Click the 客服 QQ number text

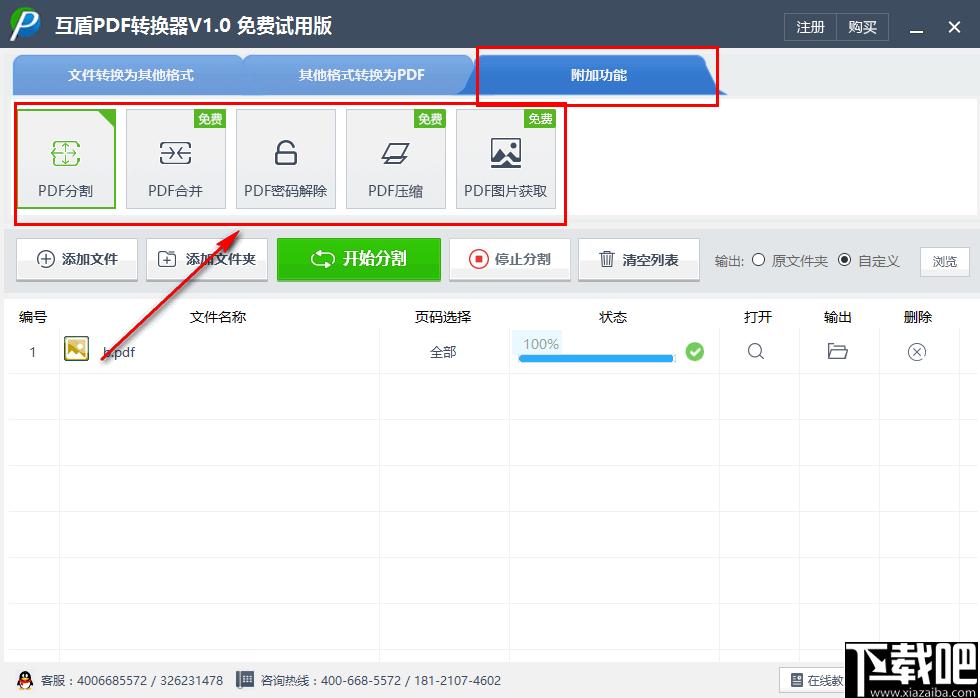point(131,681)
